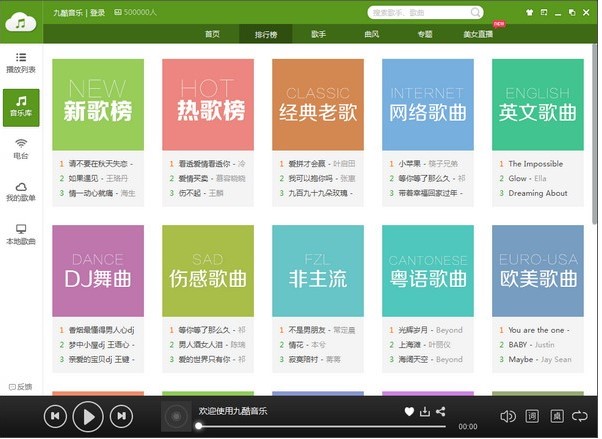Screen dimensions: 602x439
Task: Open the 热歌榜 HOT chart tile
Action: coord(207,104)
